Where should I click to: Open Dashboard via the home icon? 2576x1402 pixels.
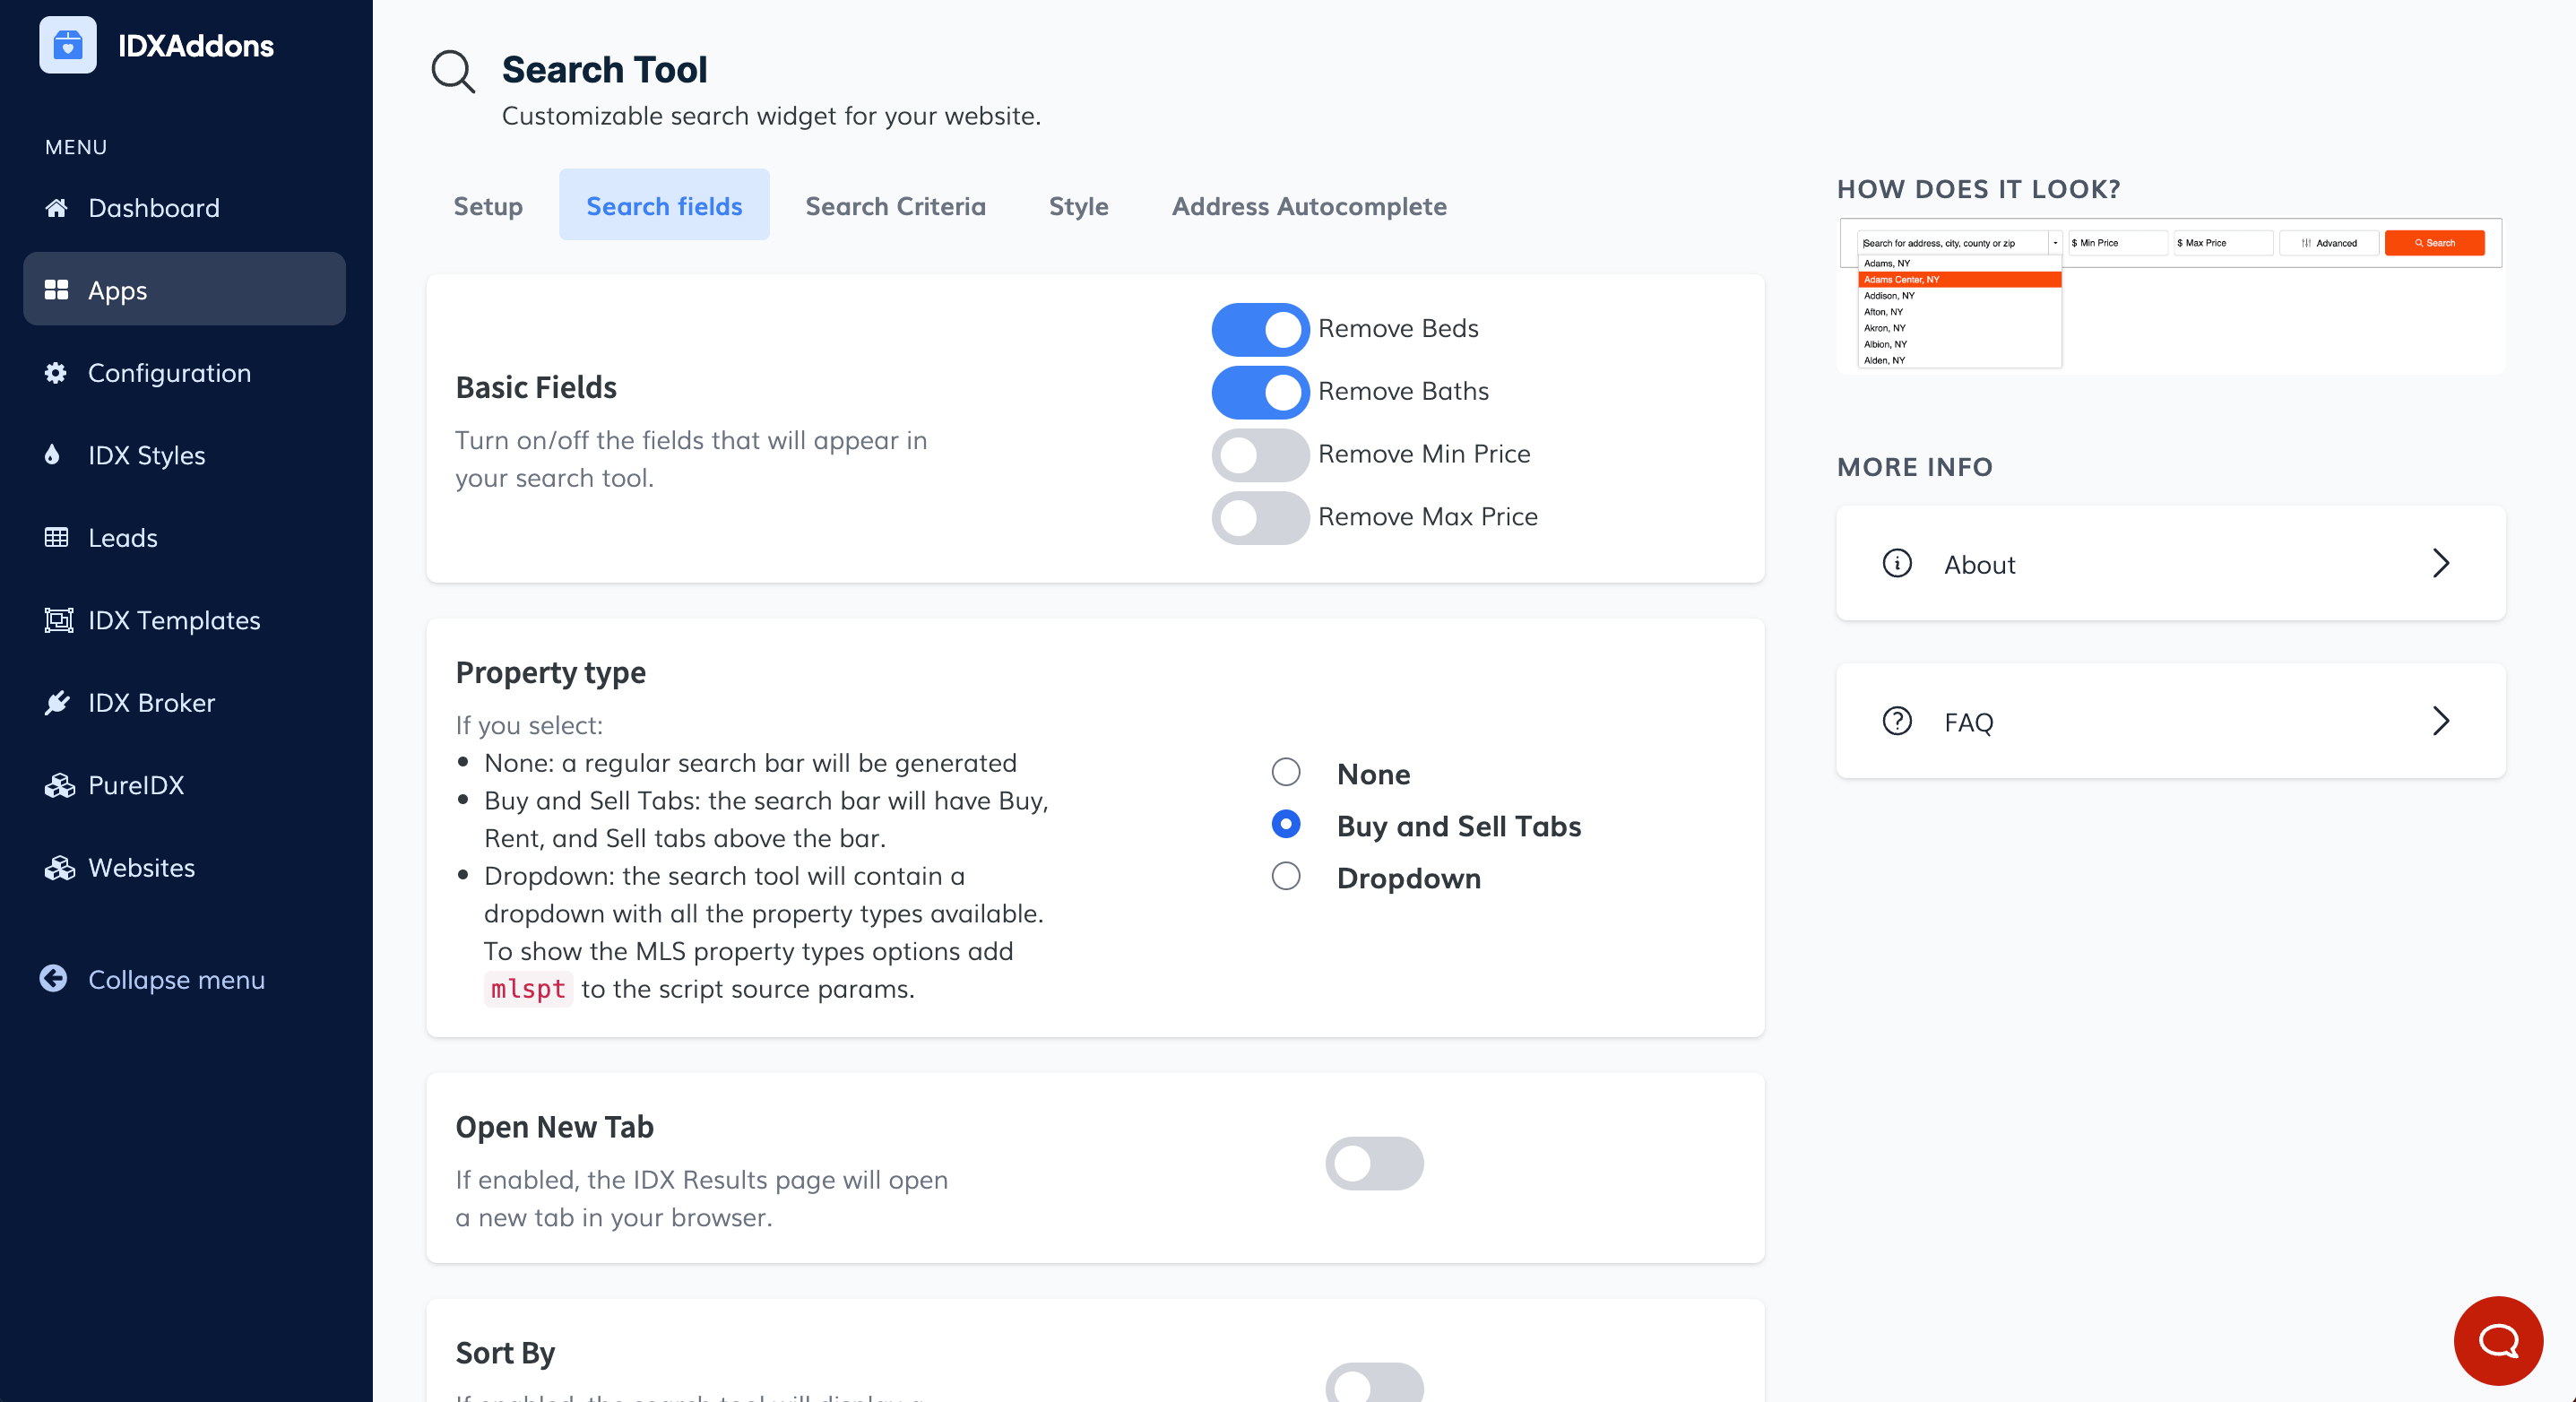pyautogui.click(x=56, y=208)
